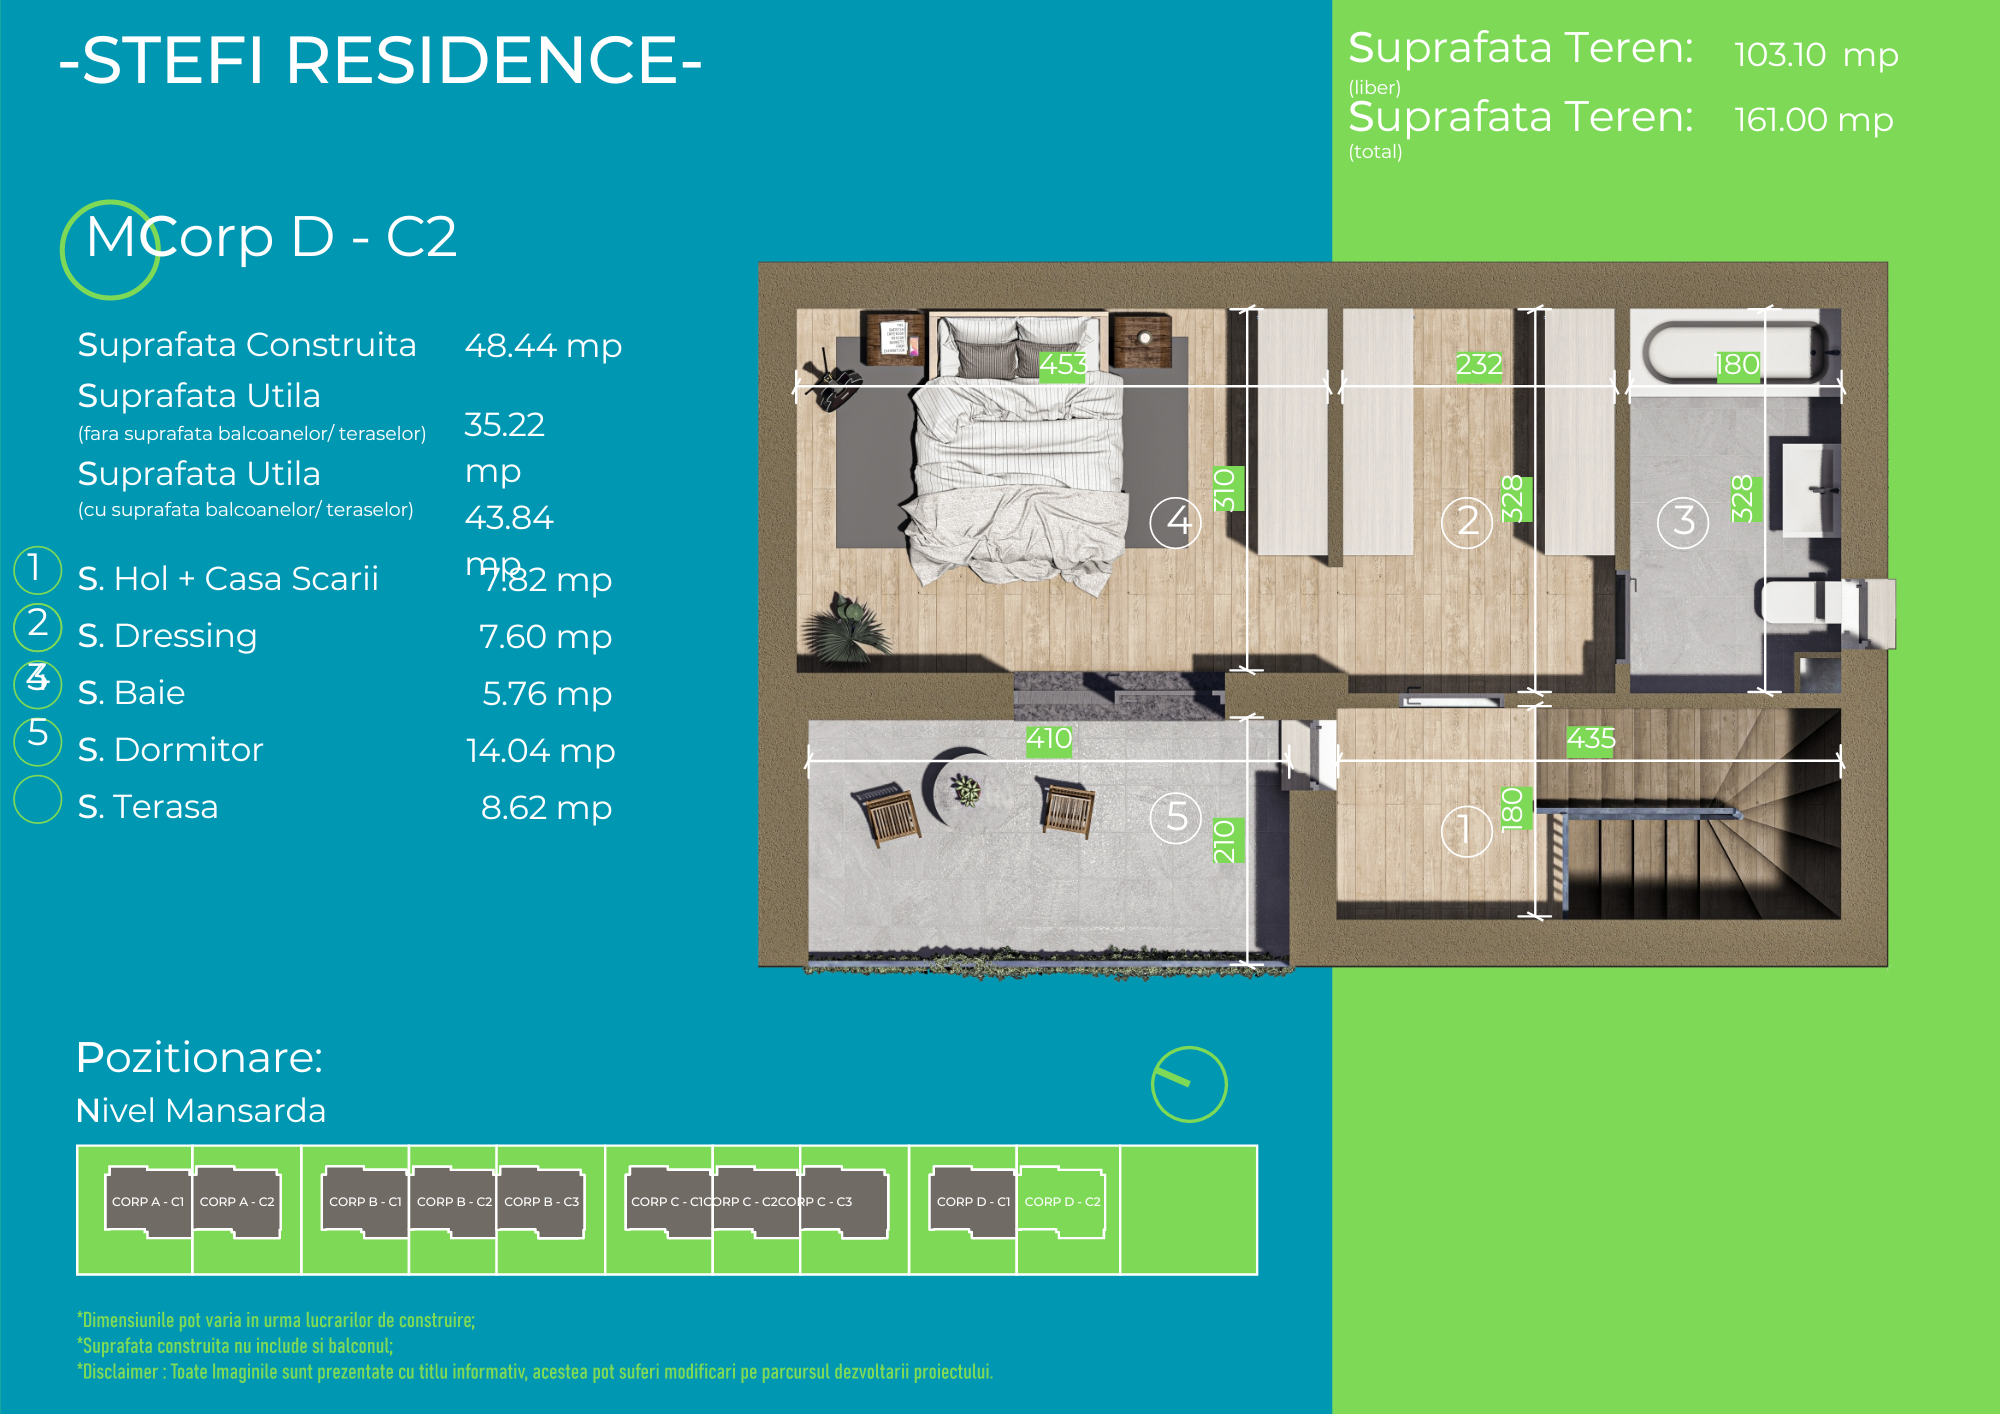The image size is (2000, 1414).
Task: Click the 453 dimension label
Action: click(1062, 365)
